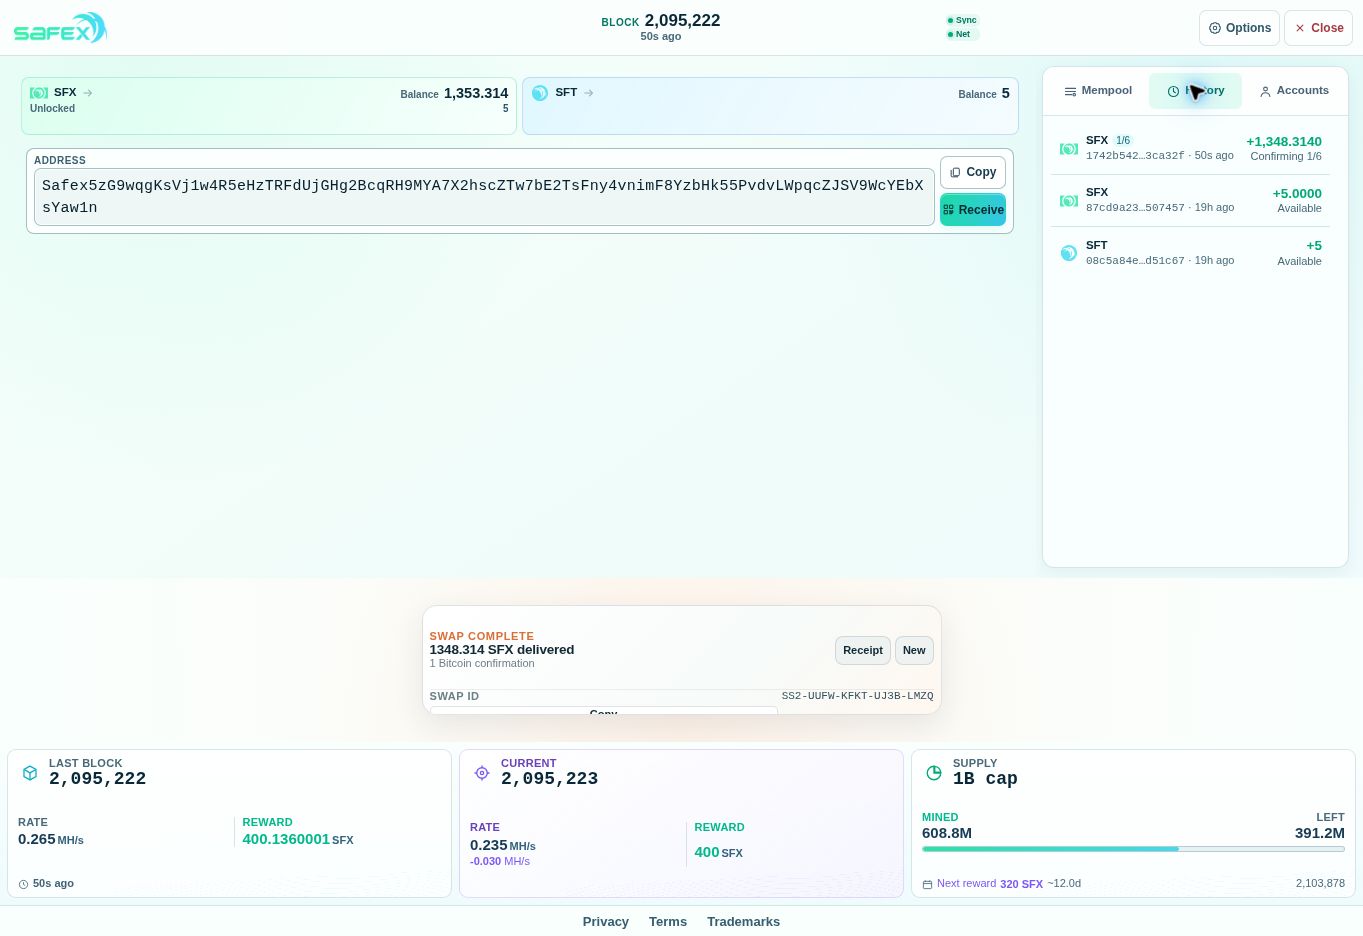Click the SFT token icon in balance card
Image resolution: width=1363 pixels, height=936 pixels.
tap(540, 93)
